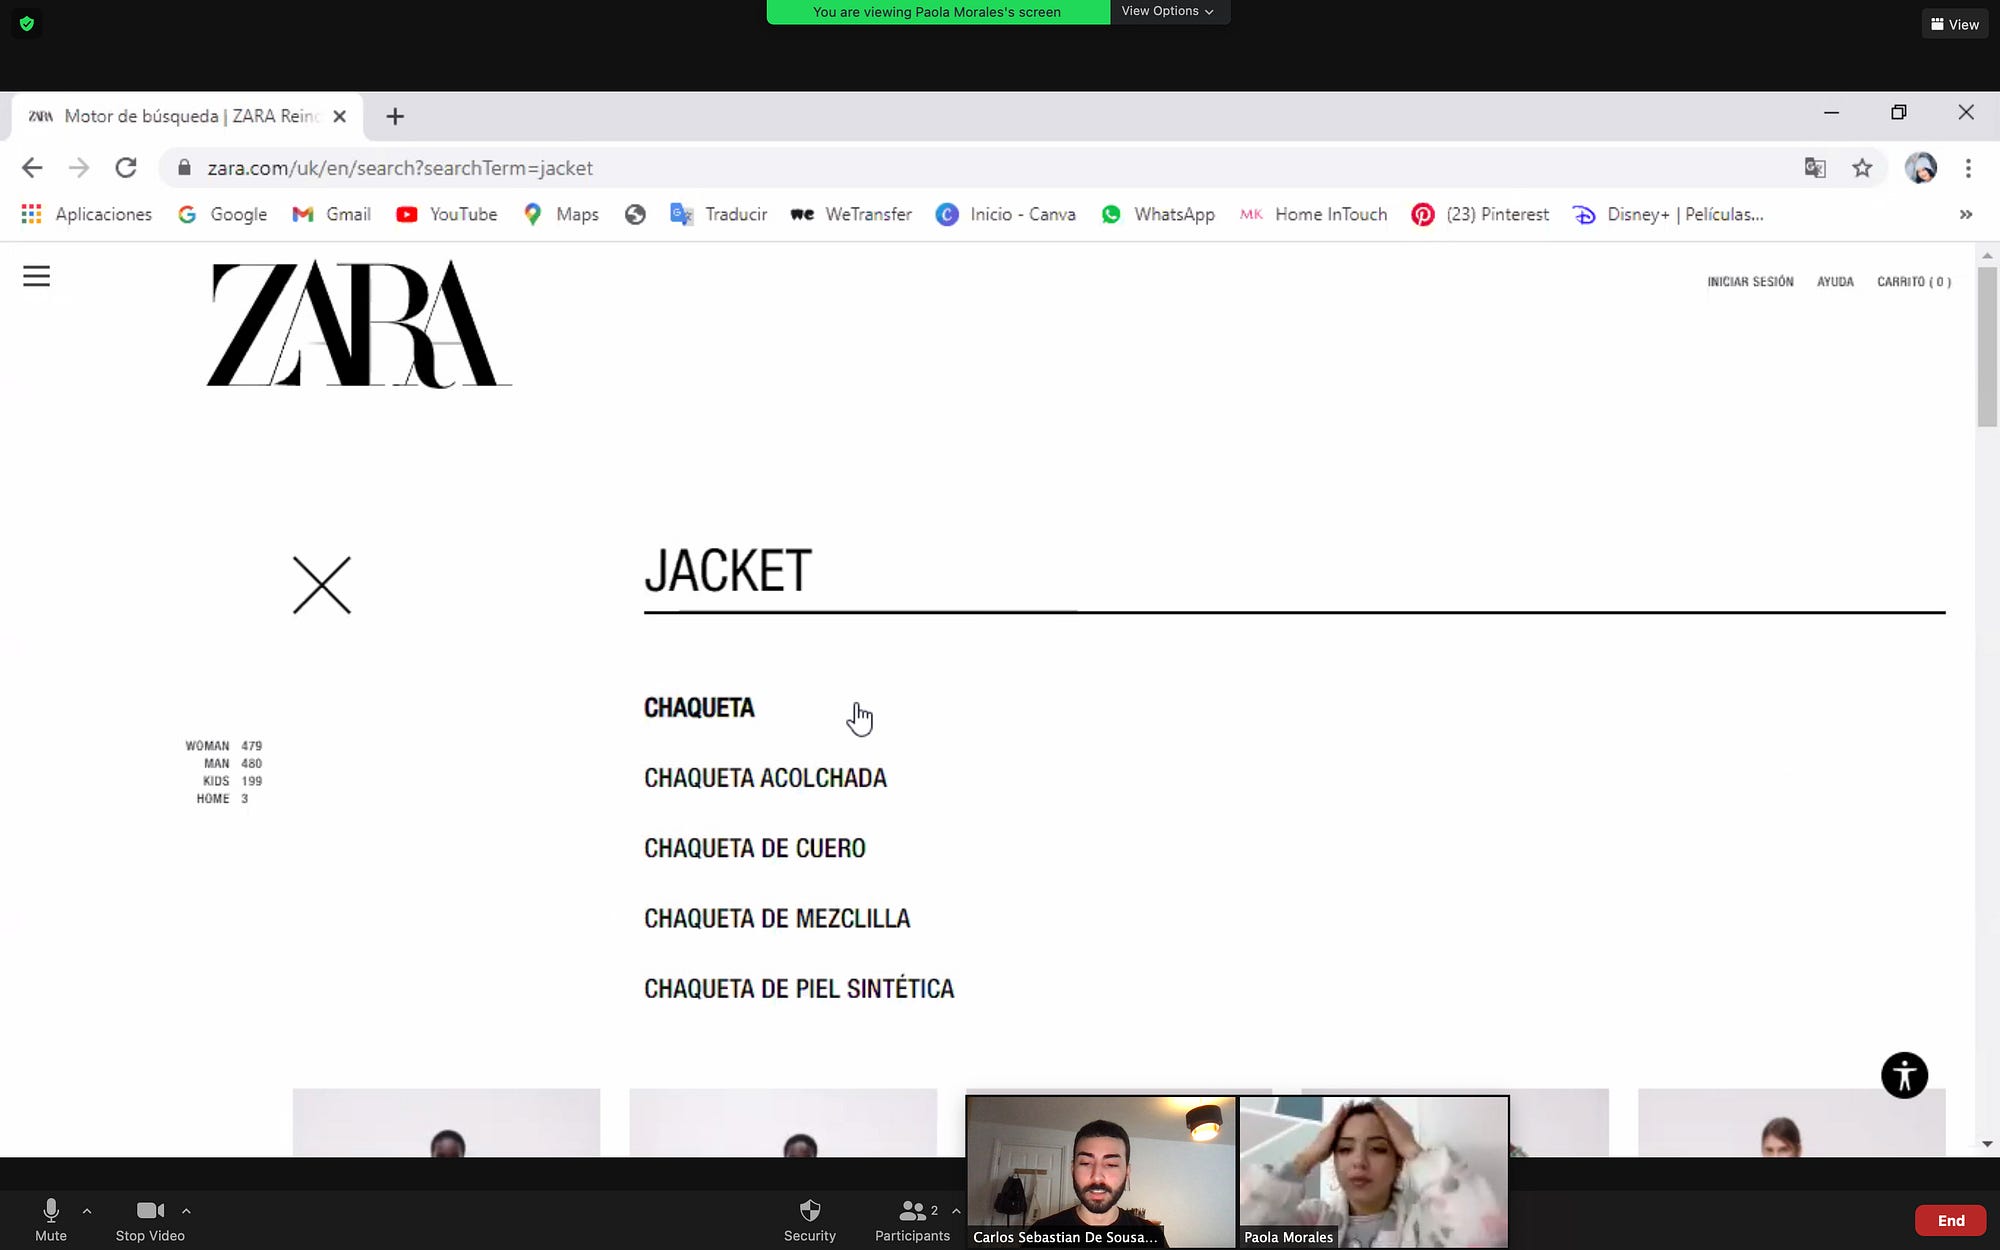Filter results by KIDS 199
This screenshot has width=2000, height=1250.
(232, 781)
